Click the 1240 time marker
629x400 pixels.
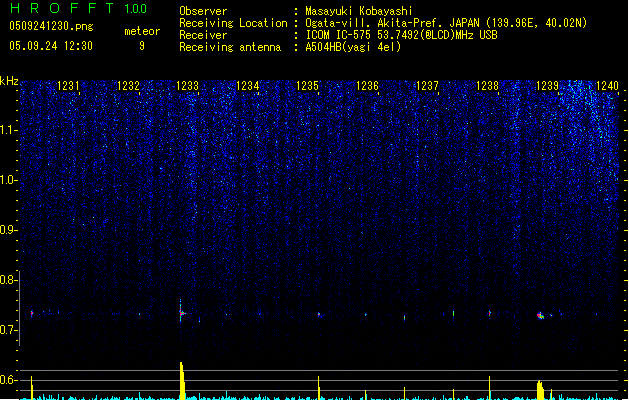pos(607,86)
